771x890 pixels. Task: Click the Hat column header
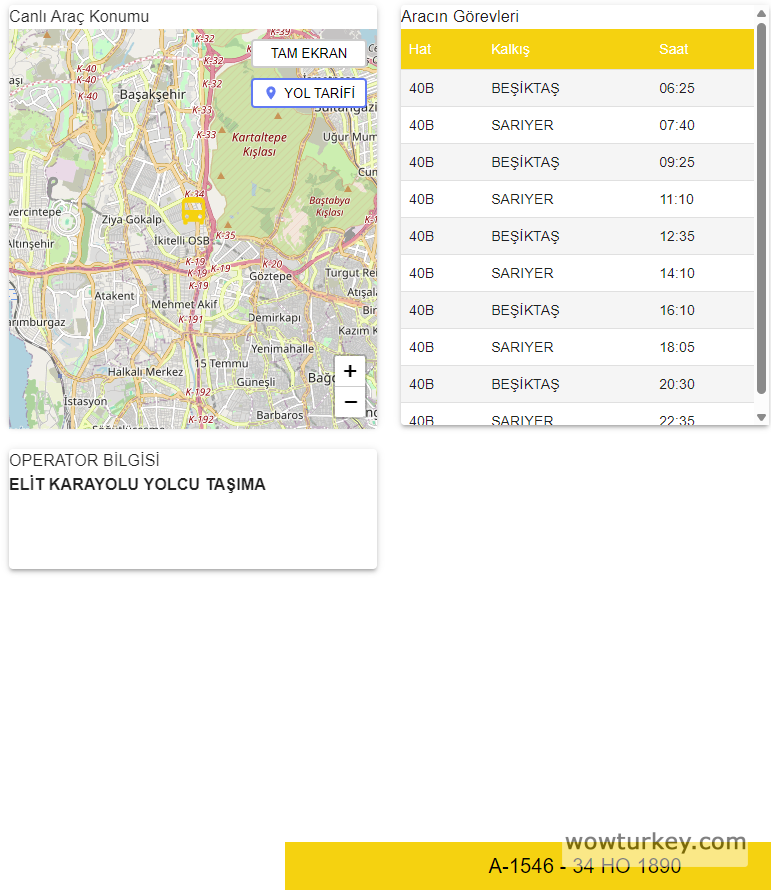[x=420, y=49]
